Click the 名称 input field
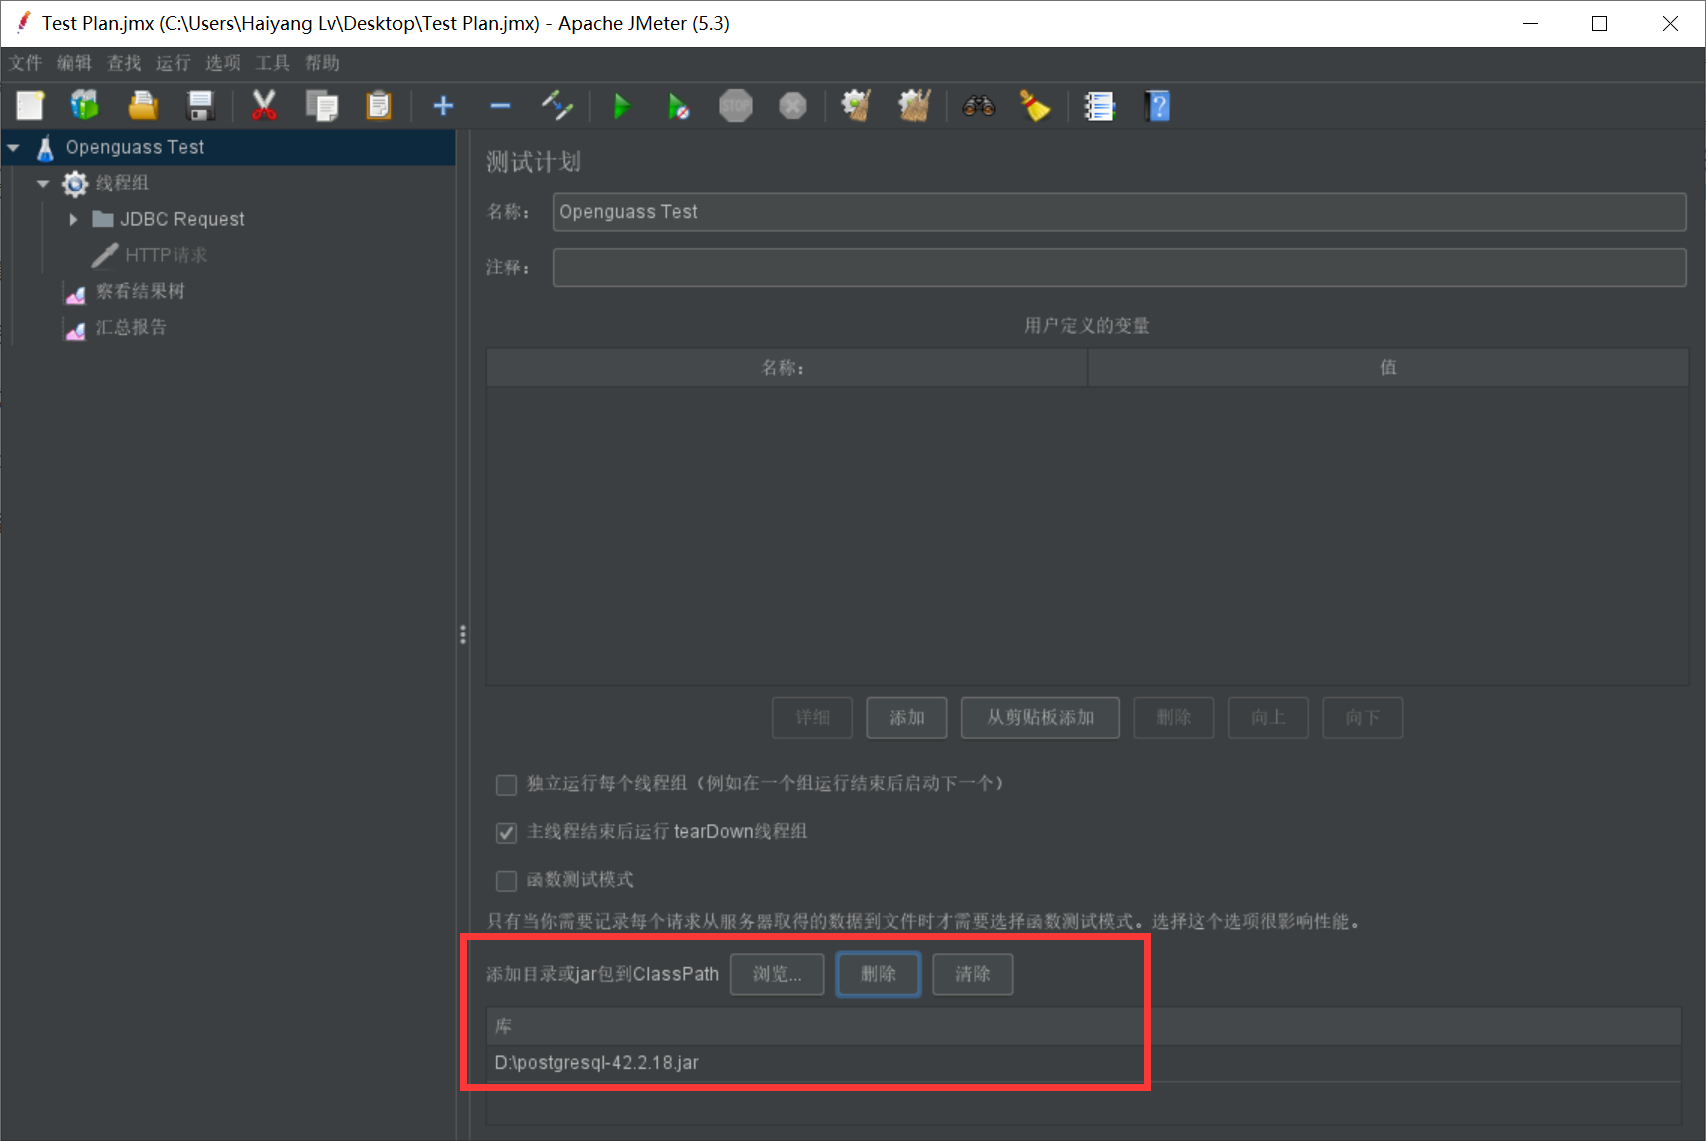The height and width of the screenshot is (1141, 1706). [1119, 212]
